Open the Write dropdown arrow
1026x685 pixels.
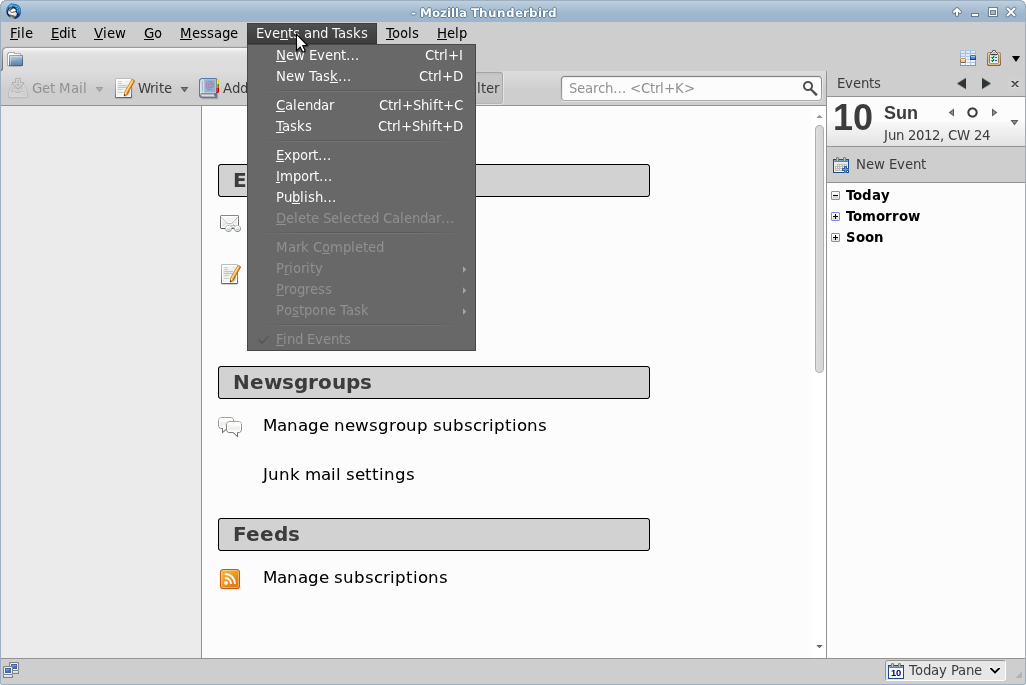185,89
